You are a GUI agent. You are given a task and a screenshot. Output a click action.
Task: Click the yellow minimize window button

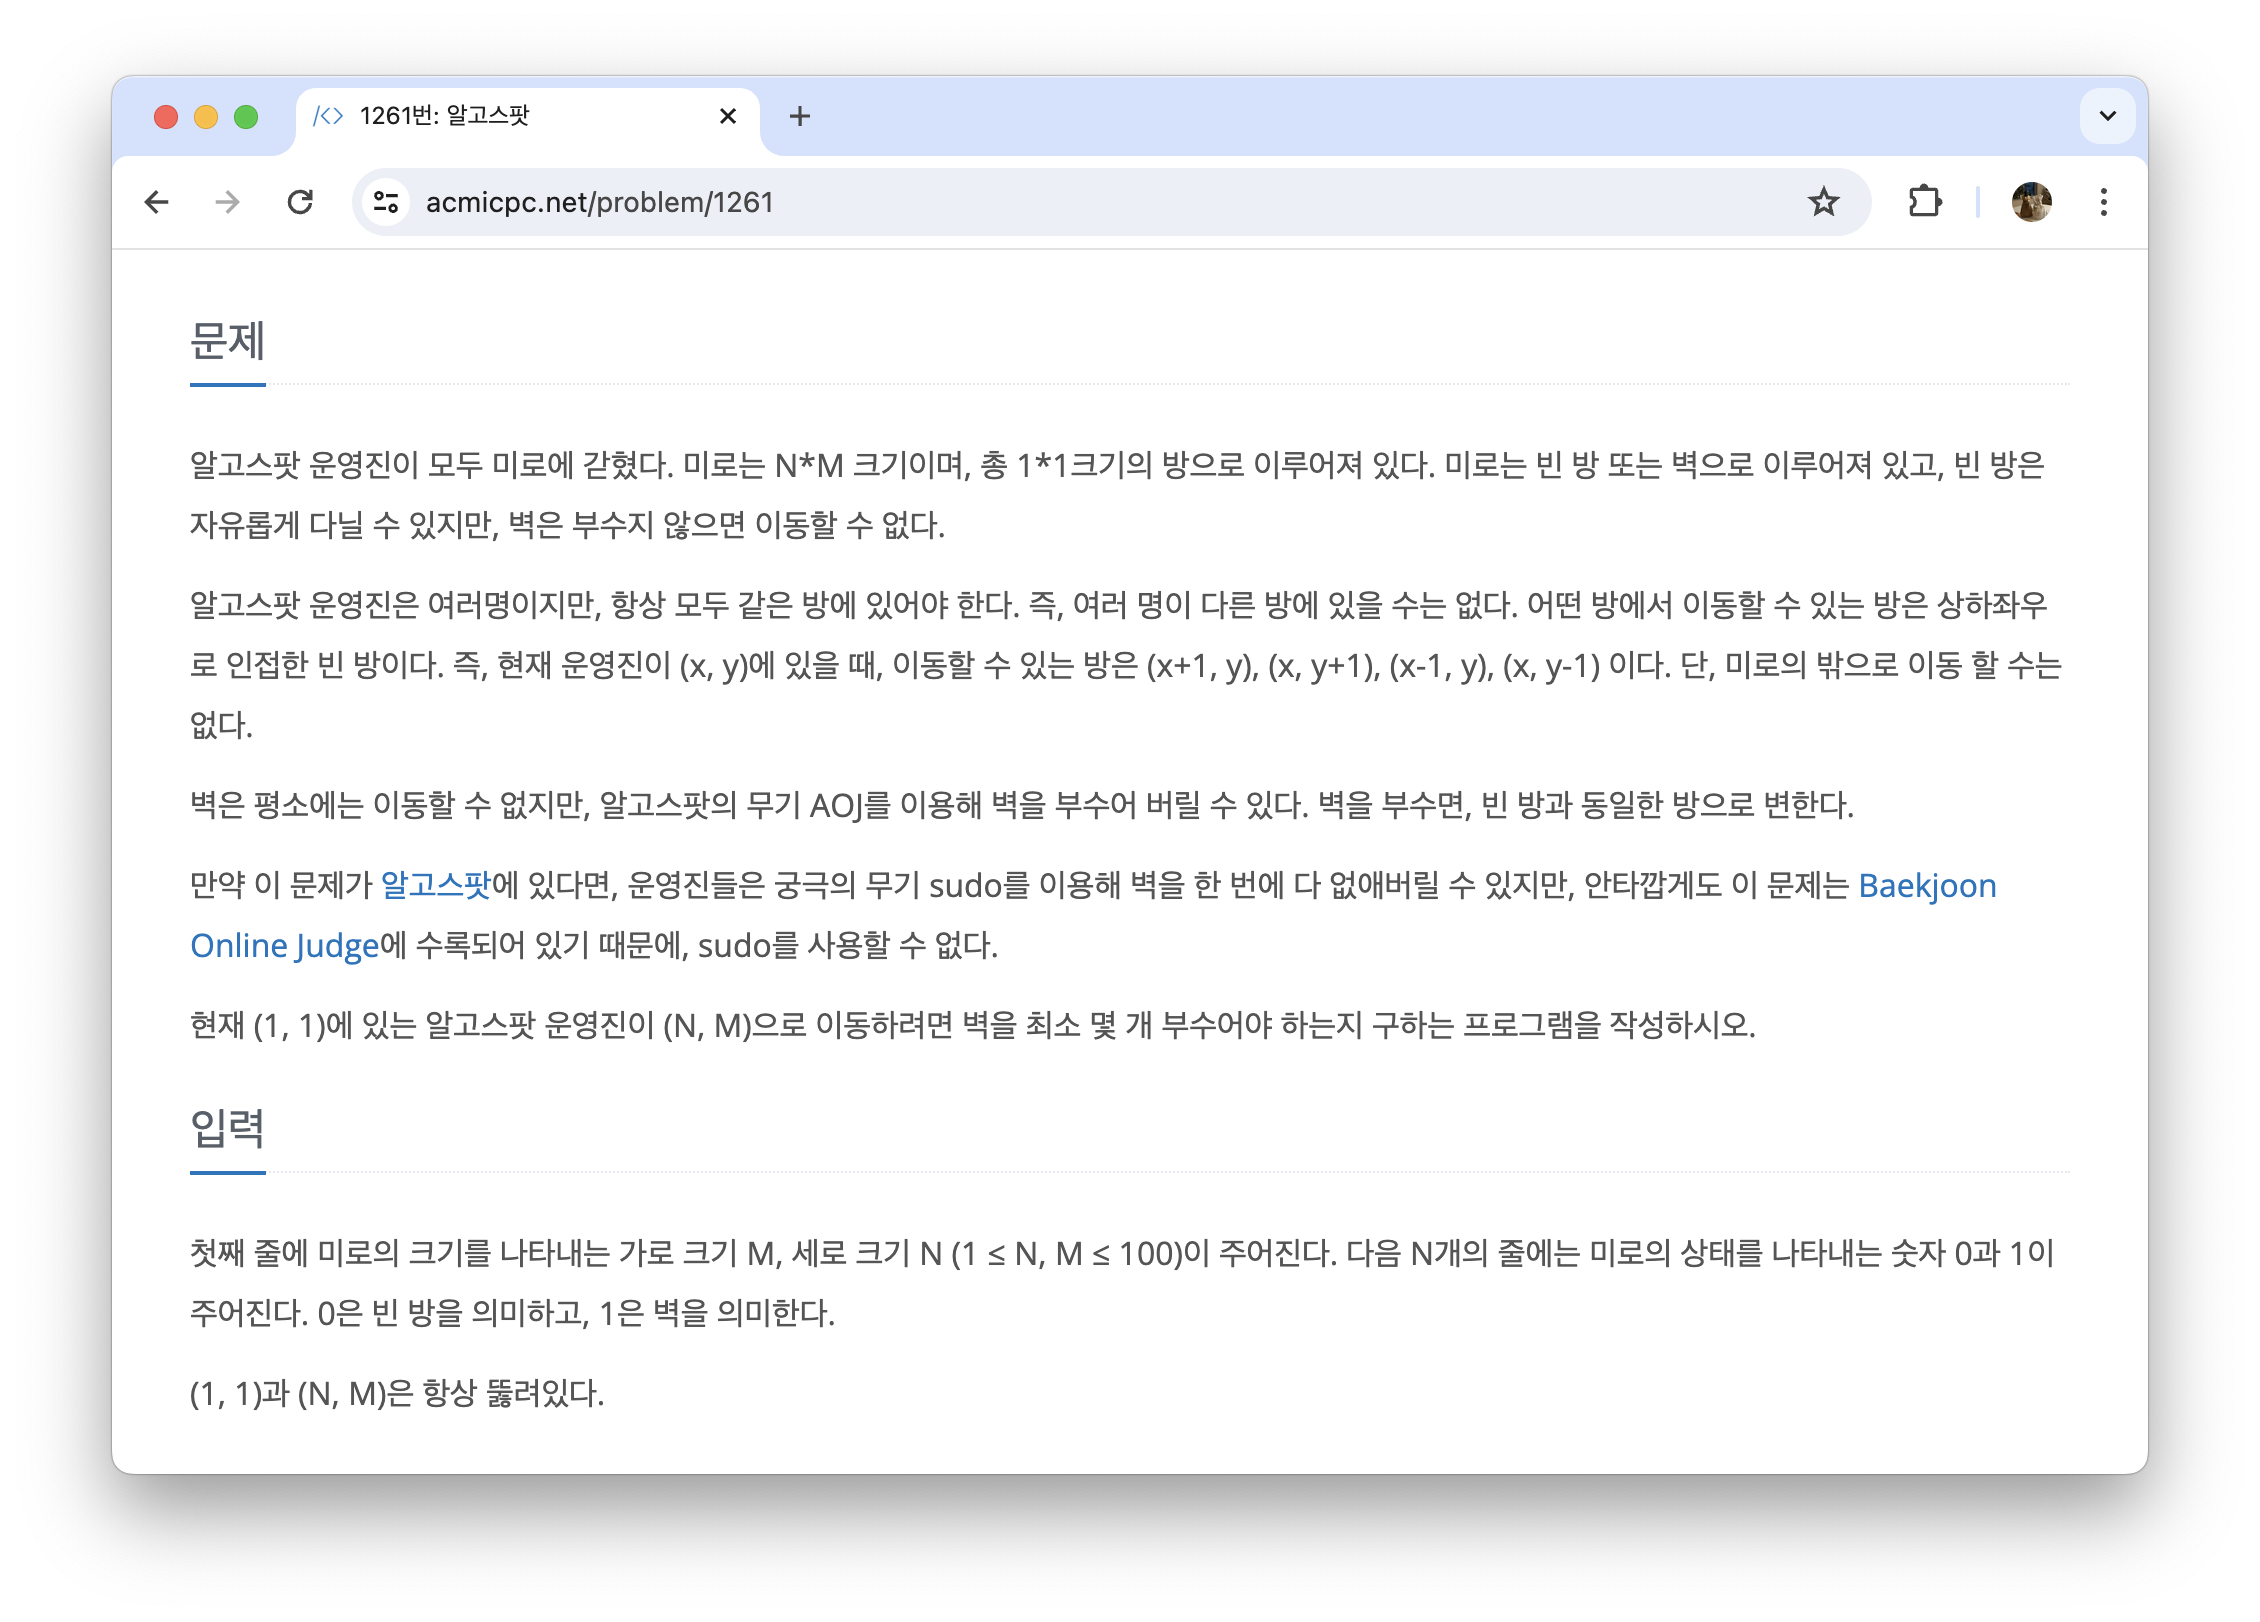(206, 117)
